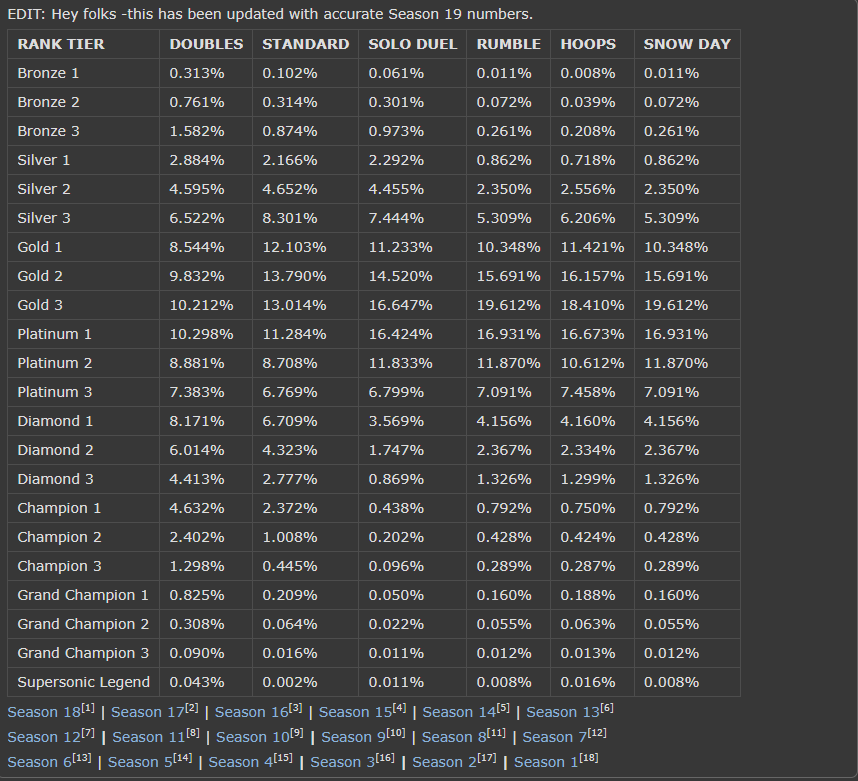Click the STANDARD column header
The image size is (858, 781).
[305, 44]
